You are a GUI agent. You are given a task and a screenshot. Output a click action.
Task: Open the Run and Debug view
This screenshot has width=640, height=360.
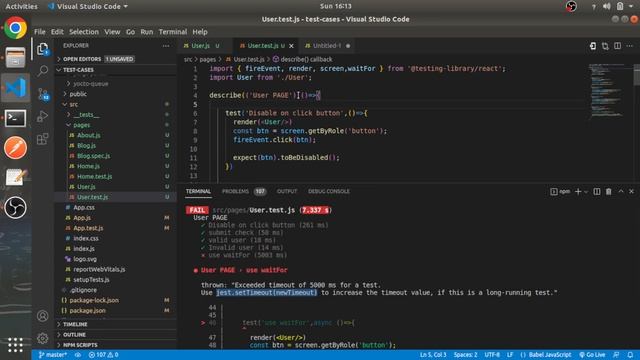click(42, 117)
